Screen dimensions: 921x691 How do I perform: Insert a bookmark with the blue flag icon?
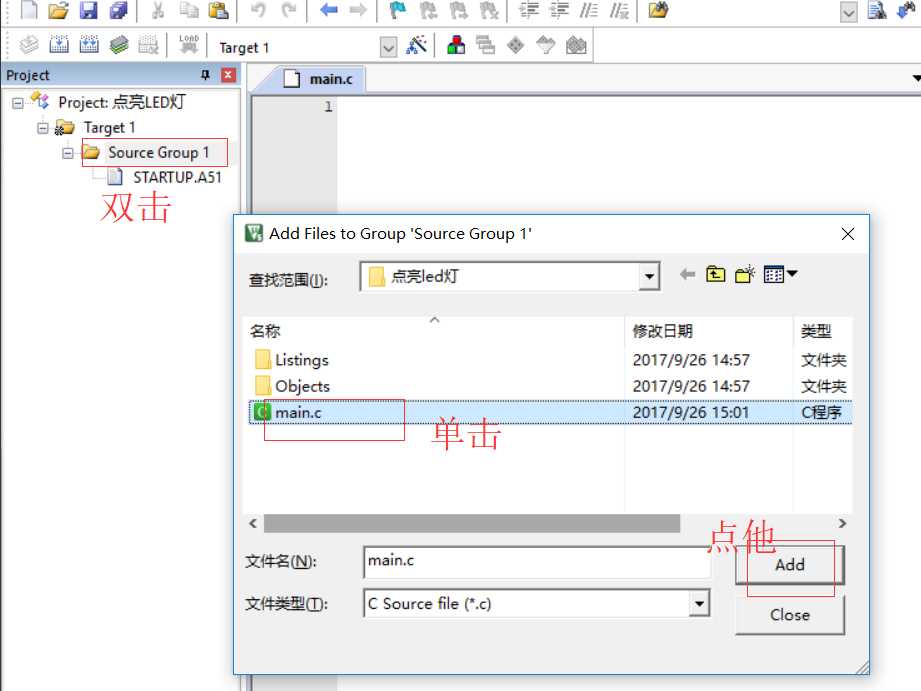coord(398,10)
